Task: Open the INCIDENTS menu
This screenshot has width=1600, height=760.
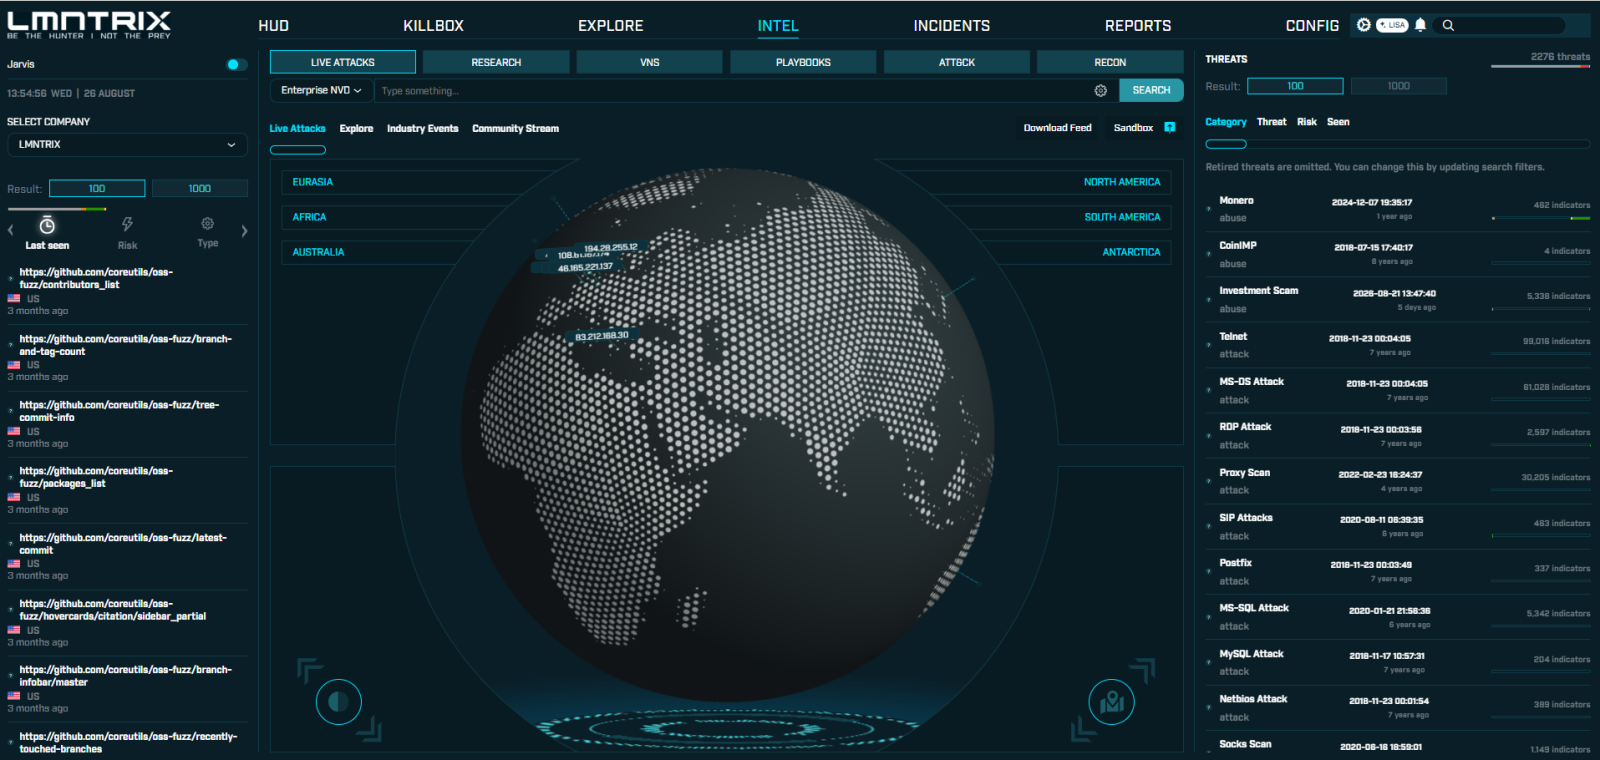Action: pyautogui.click(x=952, y=26)
